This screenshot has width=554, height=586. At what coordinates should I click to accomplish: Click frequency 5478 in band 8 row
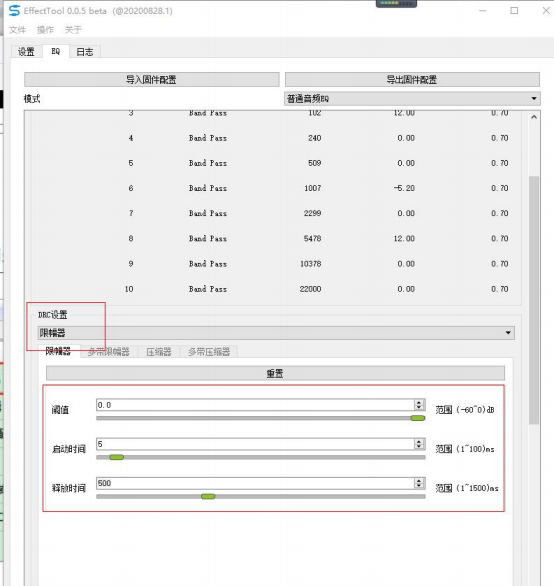pyautogui.click(x=313, y=238)
